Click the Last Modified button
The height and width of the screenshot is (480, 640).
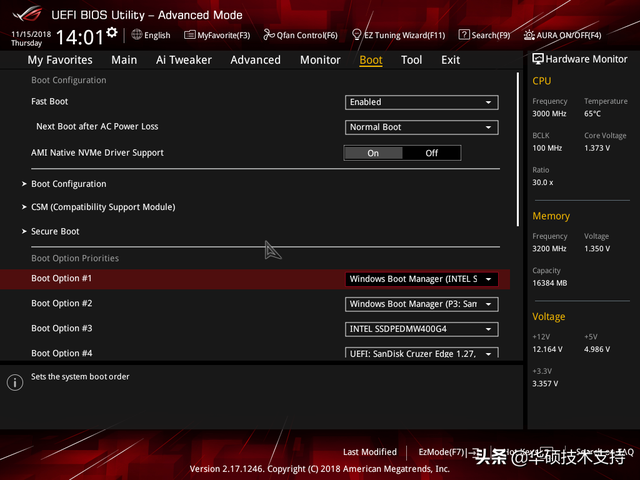(x=370, y=452)
